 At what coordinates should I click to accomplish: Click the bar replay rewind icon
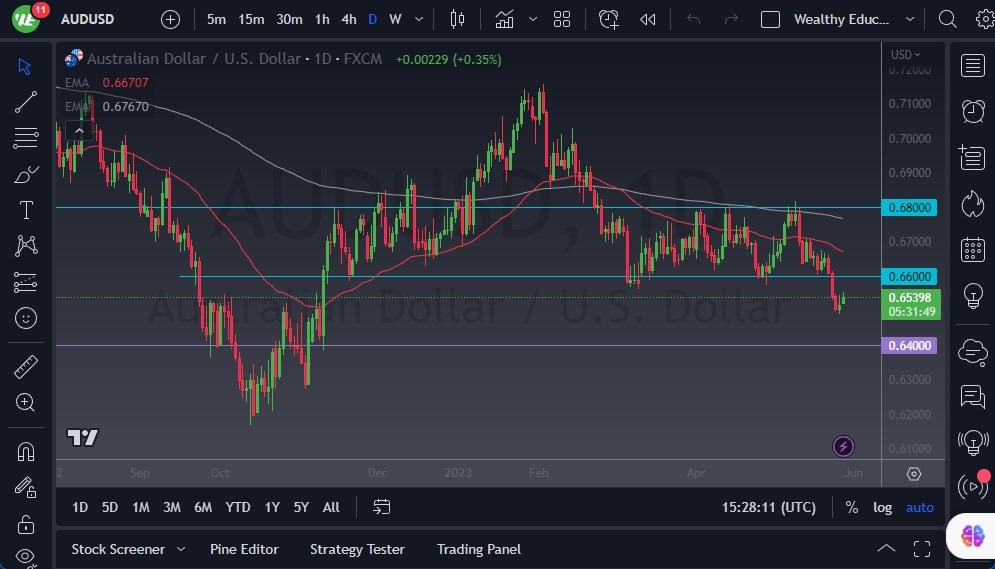point(648,19)
